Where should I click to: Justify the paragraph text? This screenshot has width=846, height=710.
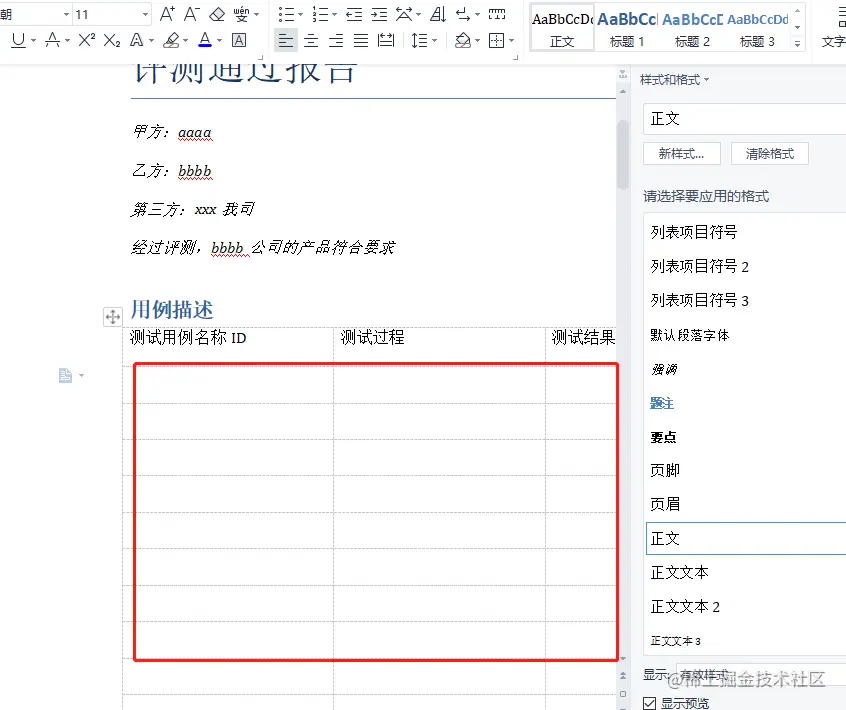point(361,40)
